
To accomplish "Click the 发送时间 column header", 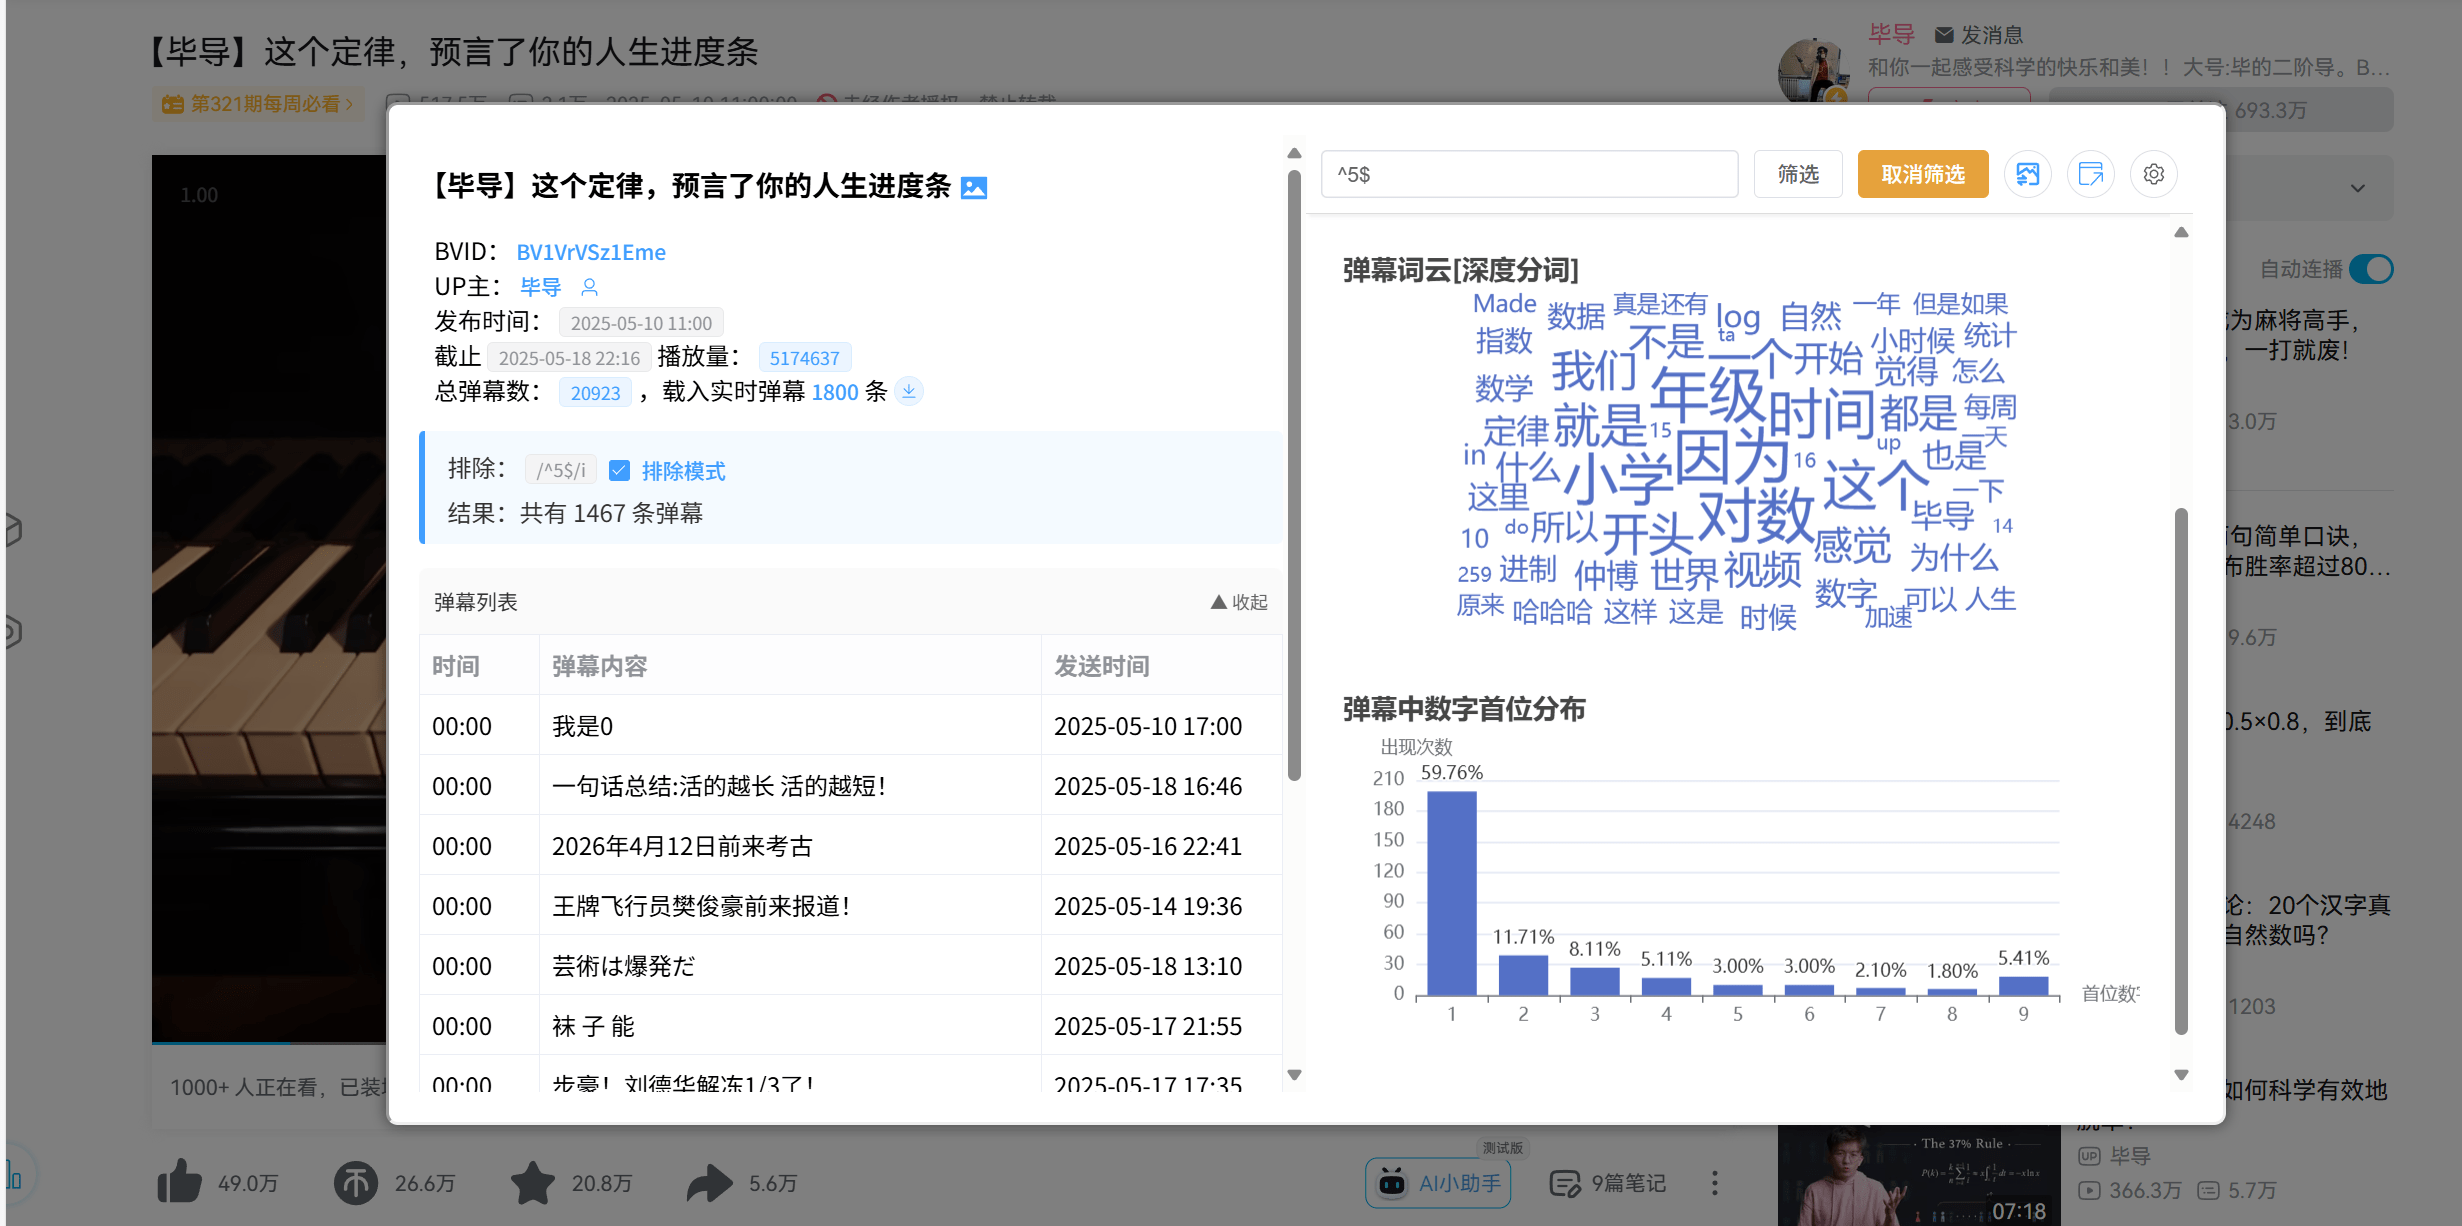I will tap(1101, 666).
